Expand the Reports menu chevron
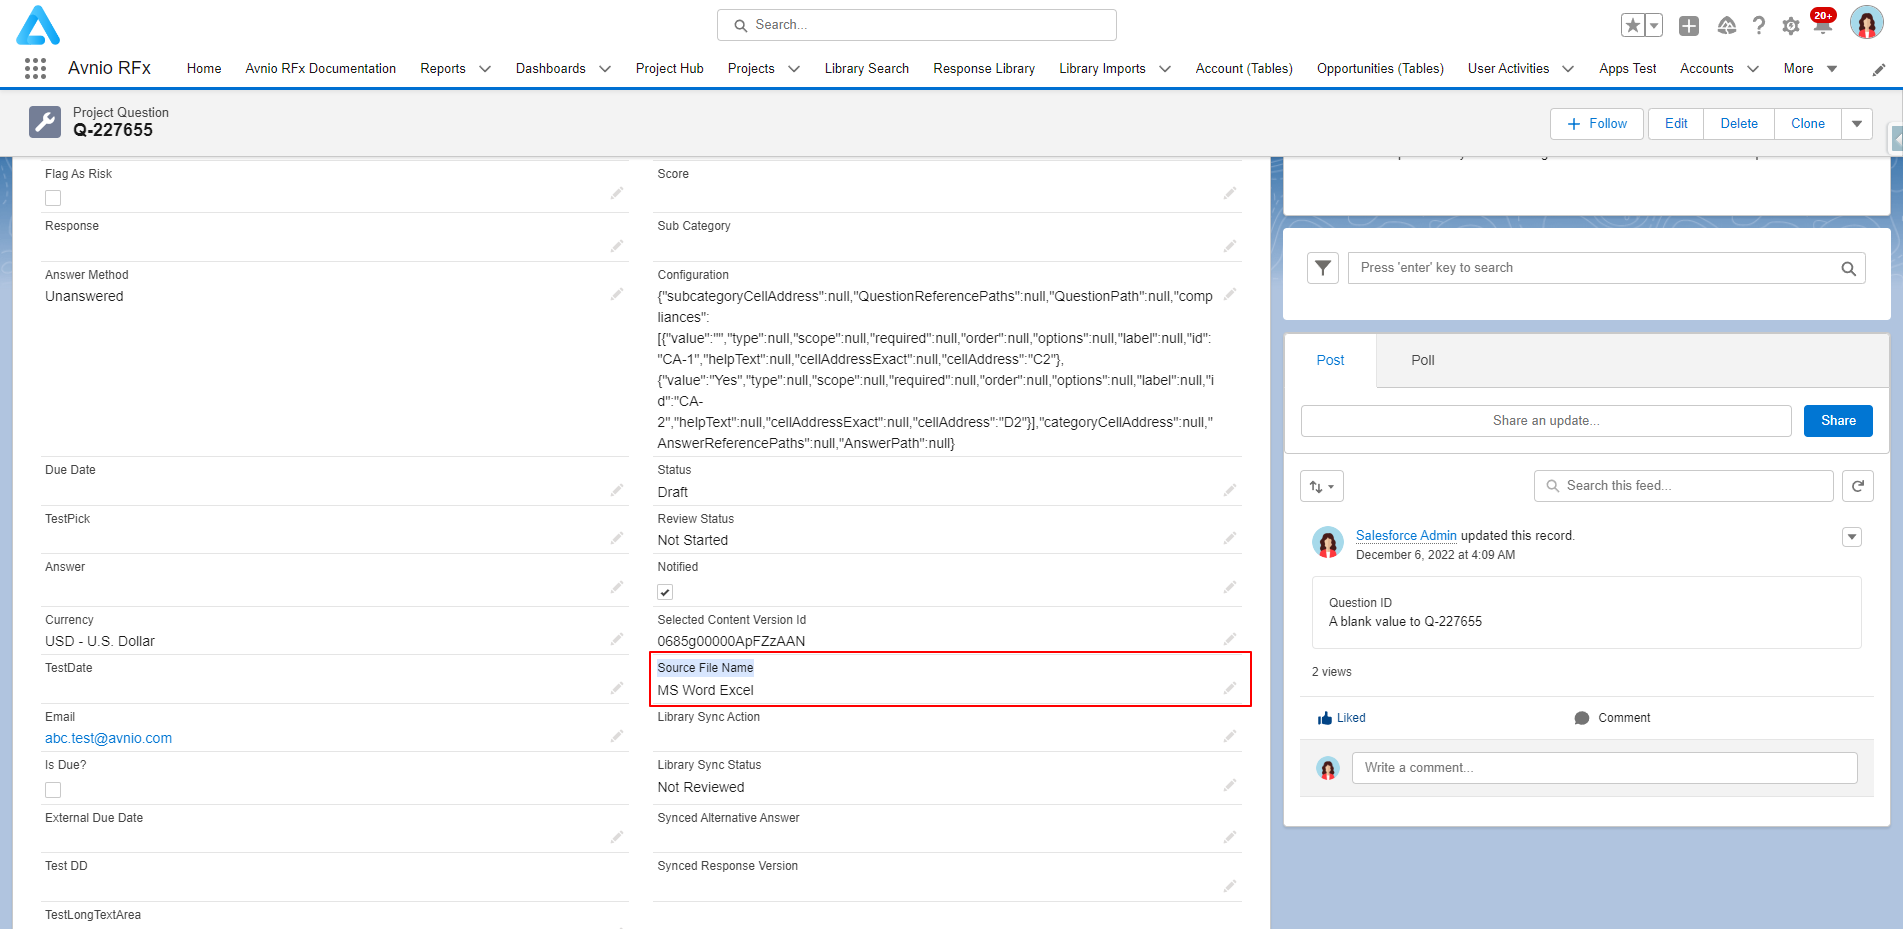This screenshot has height=929, width=1903. click(485, 69)
